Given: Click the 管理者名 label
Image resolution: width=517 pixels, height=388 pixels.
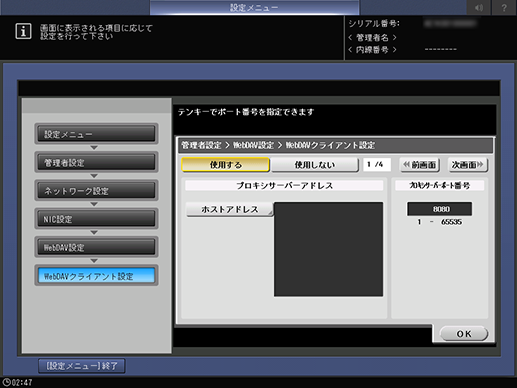Looking at the screenshot, I should 372,37.
